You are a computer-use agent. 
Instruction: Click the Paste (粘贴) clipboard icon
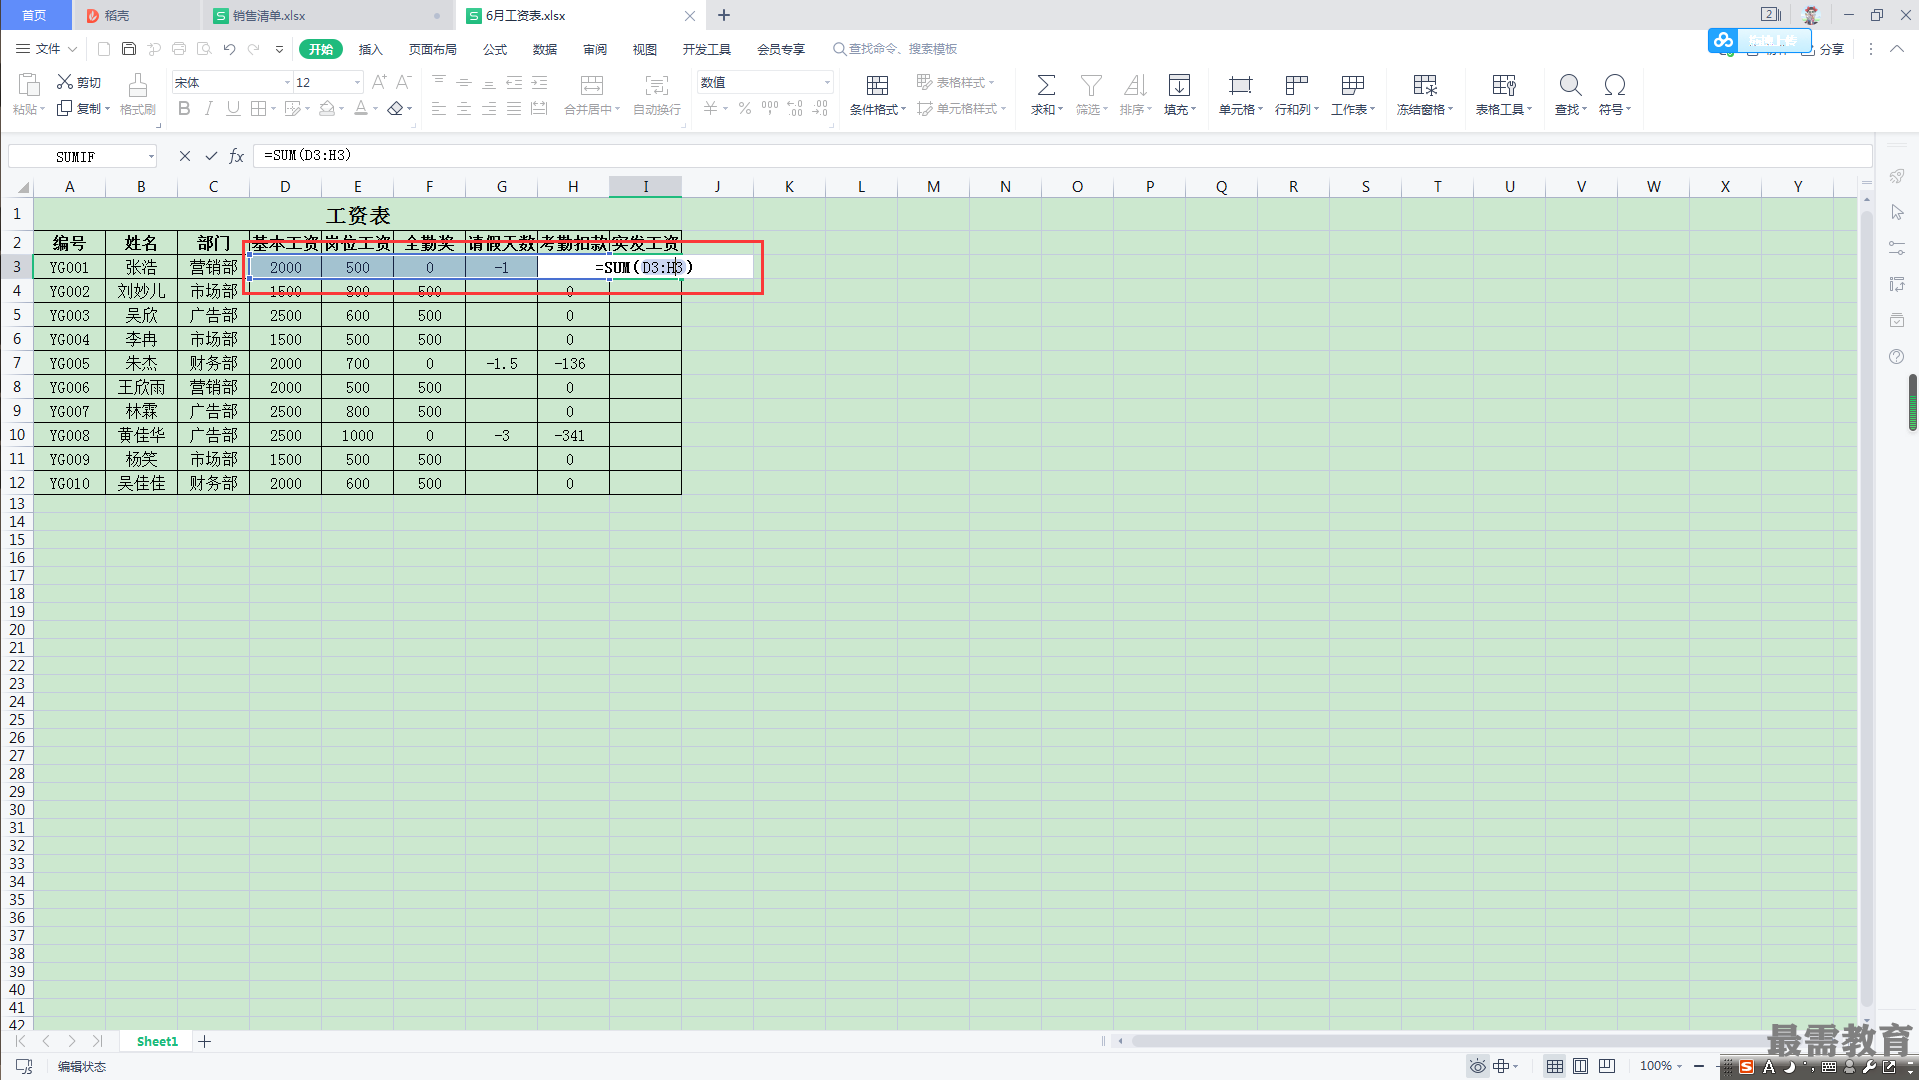(29, 85)
